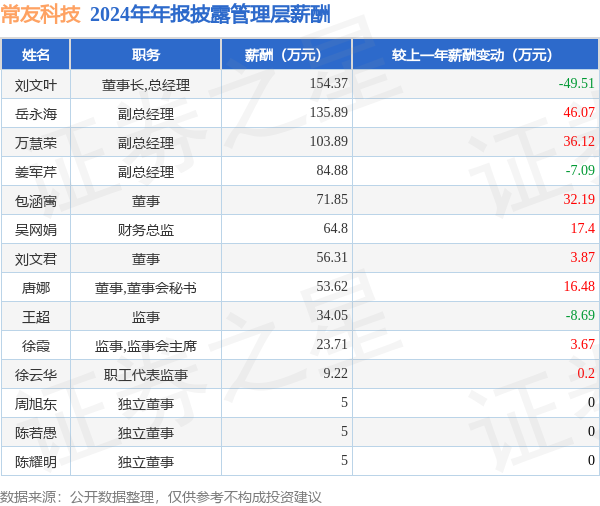Select the name 唐娜
This screenshot has height=506, width=600.
pyautogui.click(x=36, y=288)
